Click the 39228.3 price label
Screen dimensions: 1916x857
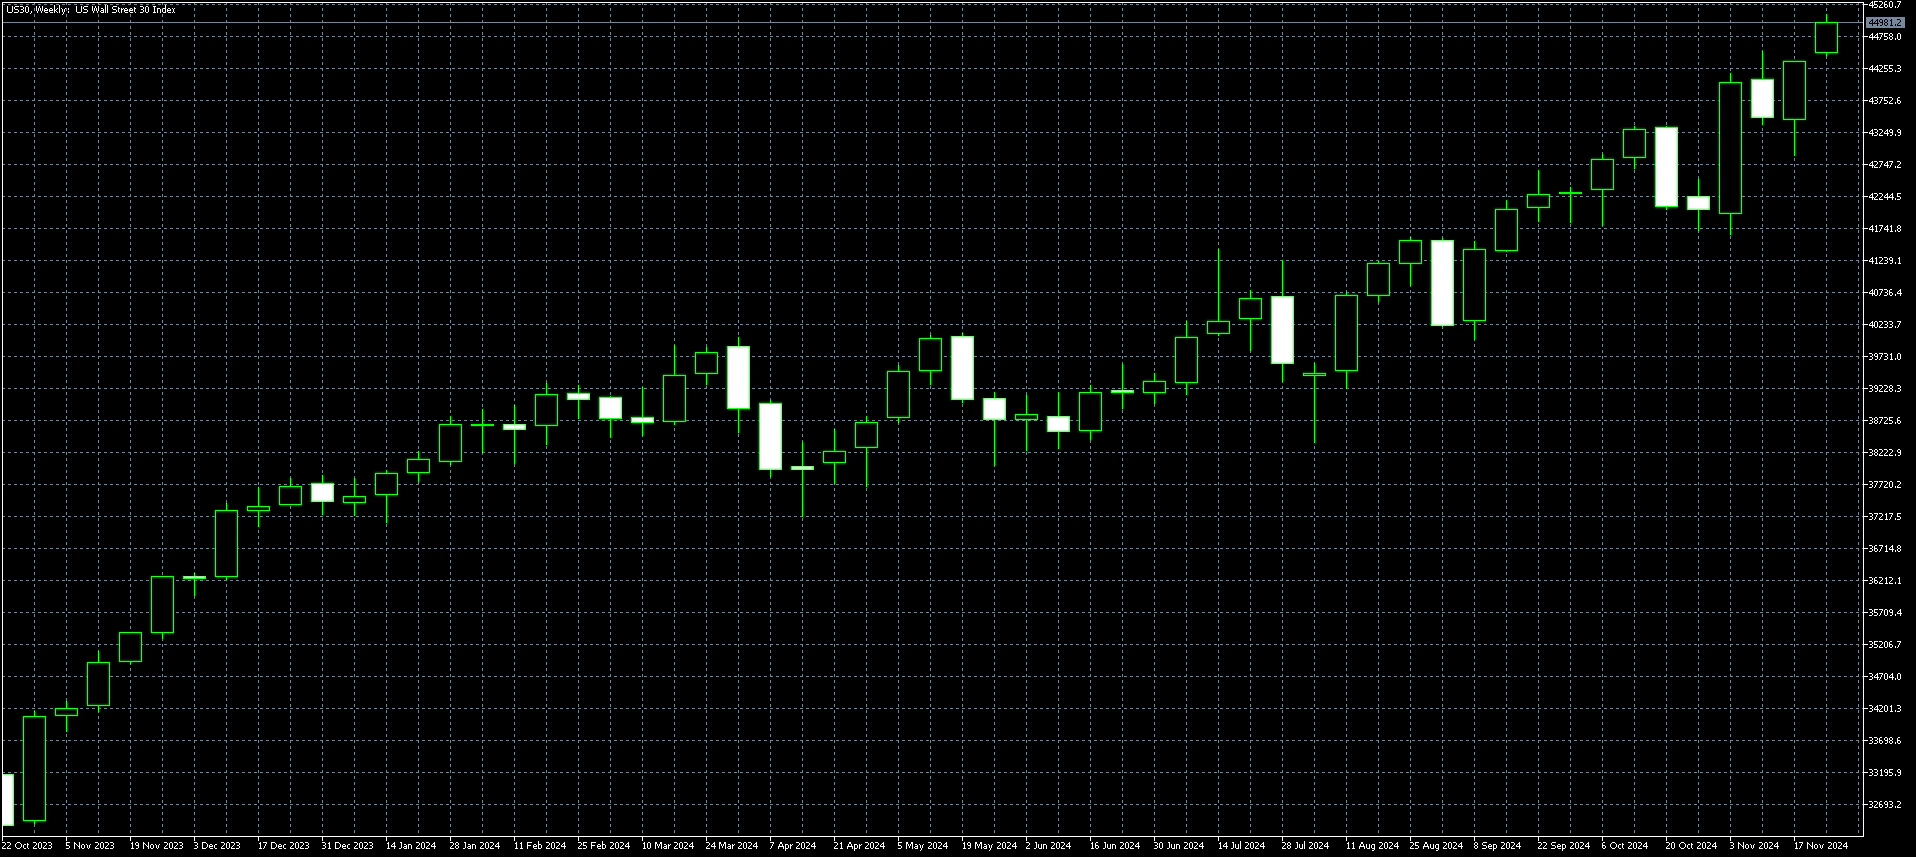(1885, 389)
